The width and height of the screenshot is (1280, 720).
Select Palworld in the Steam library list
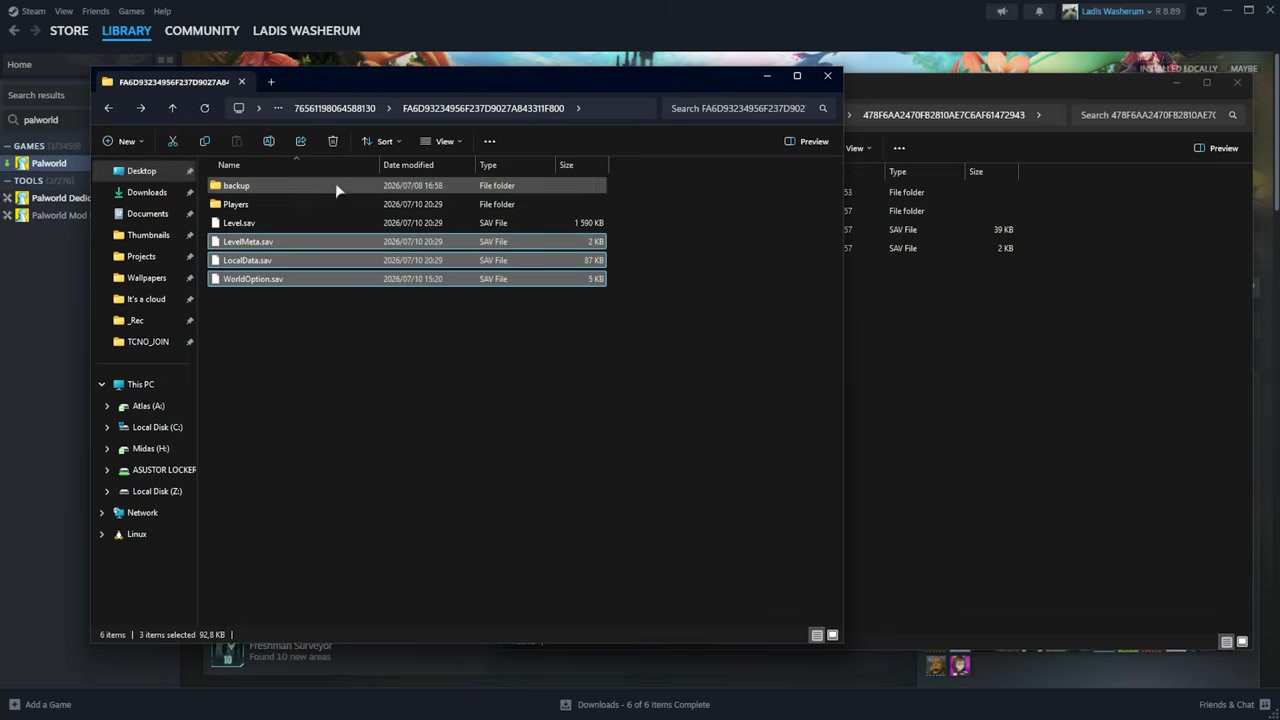point(48,163)
